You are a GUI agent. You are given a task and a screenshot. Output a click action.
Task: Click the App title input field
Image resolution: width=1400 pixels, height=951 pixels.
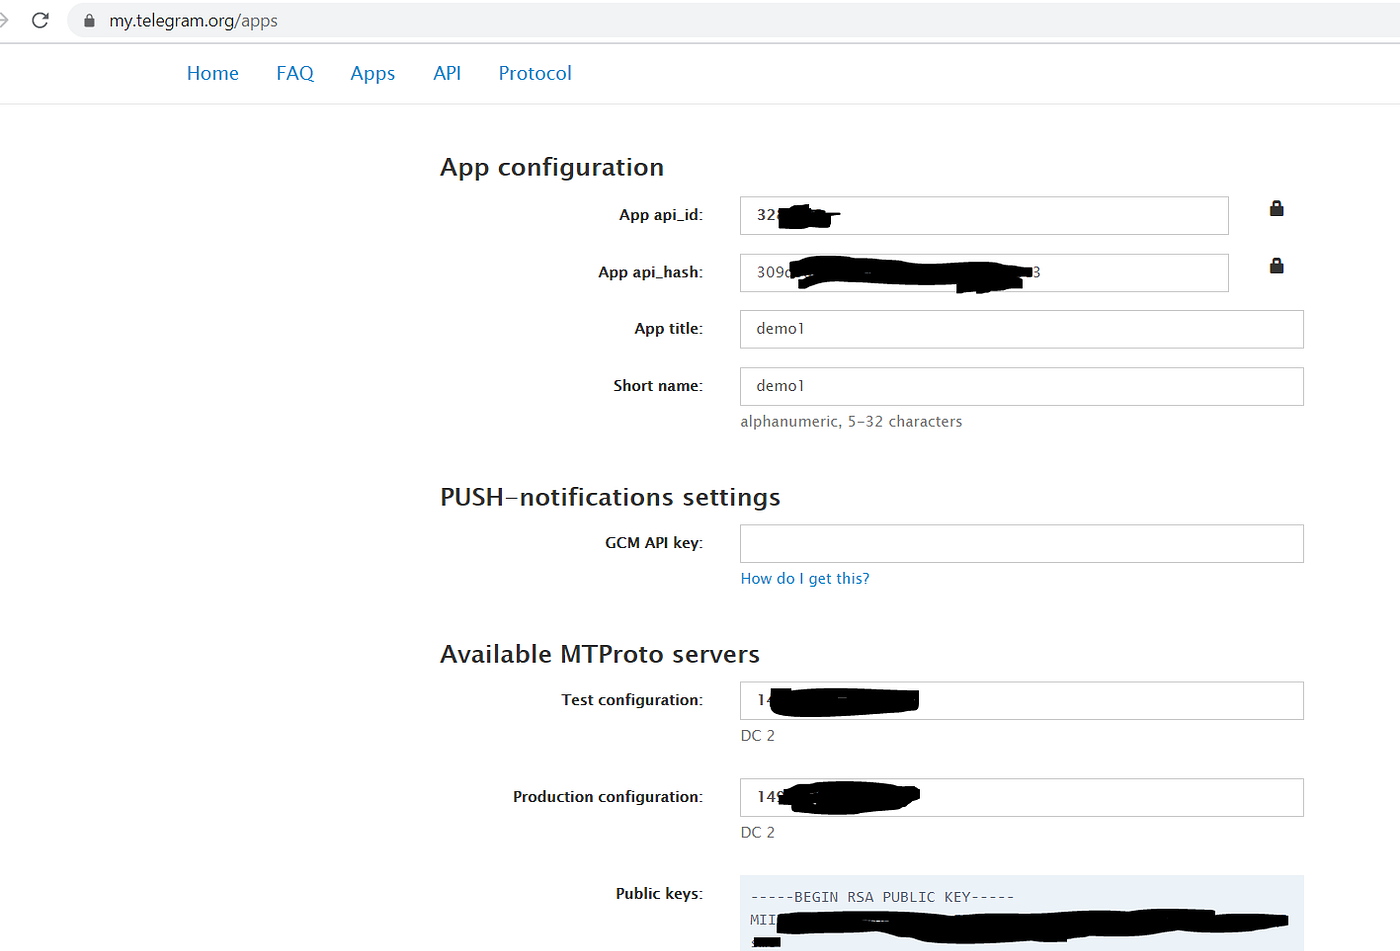coord(1022,329)
